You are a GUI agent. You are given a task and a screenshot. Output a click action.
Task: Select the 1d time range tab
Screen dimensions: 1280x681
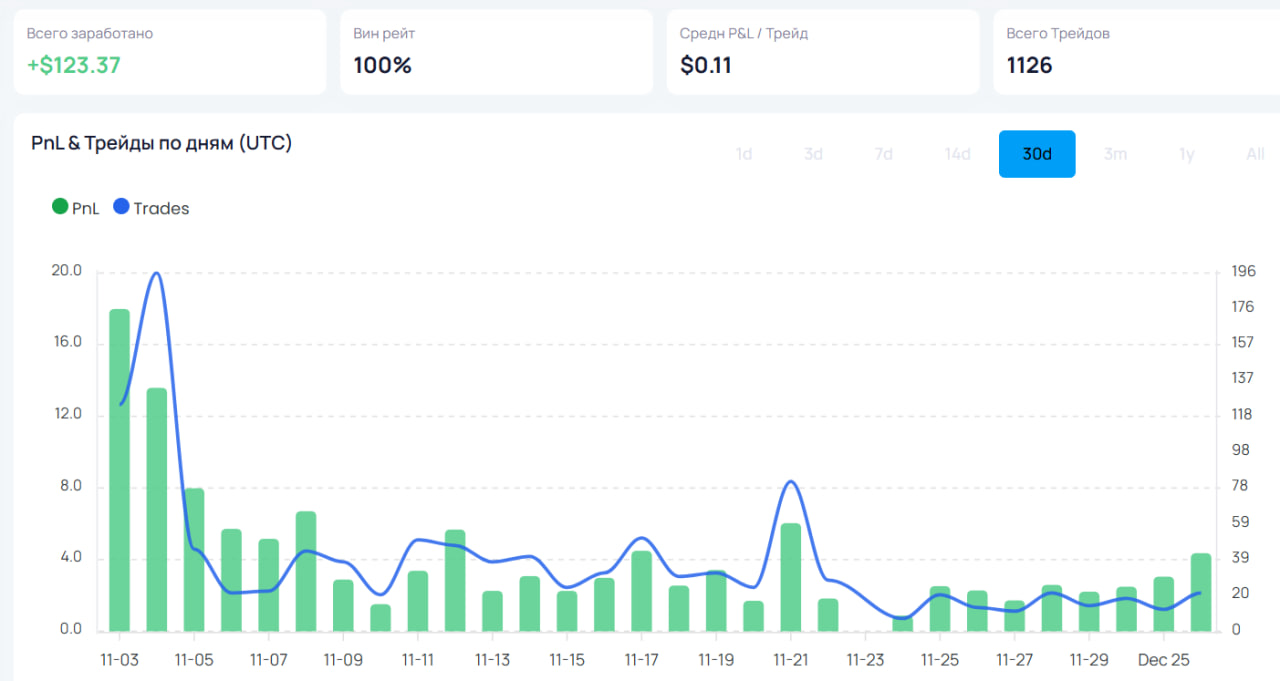pos(744,154)
